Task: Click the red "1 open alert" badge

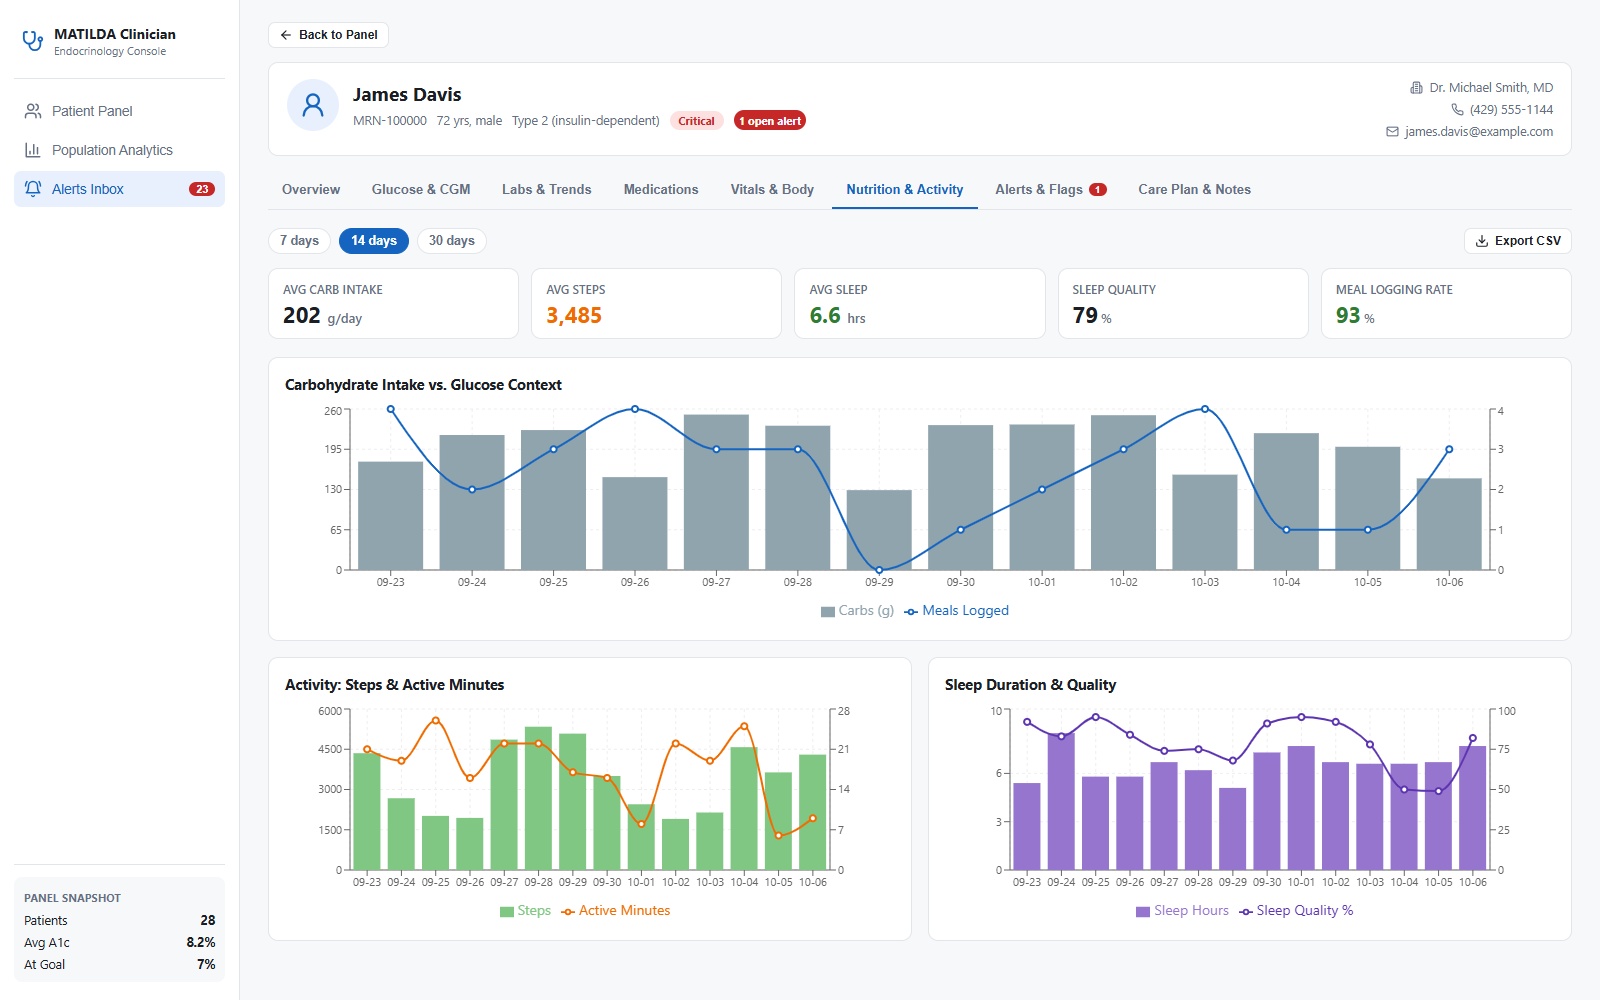Action: point(770,121)
